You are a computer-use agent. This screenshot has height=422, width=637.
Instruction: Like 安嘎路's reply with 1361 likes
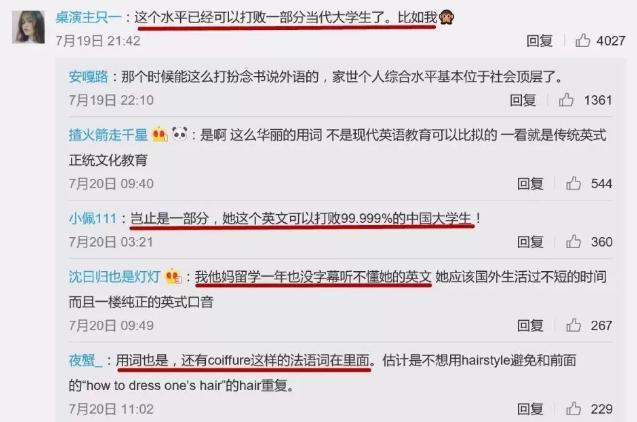click(x=566, y=100)
